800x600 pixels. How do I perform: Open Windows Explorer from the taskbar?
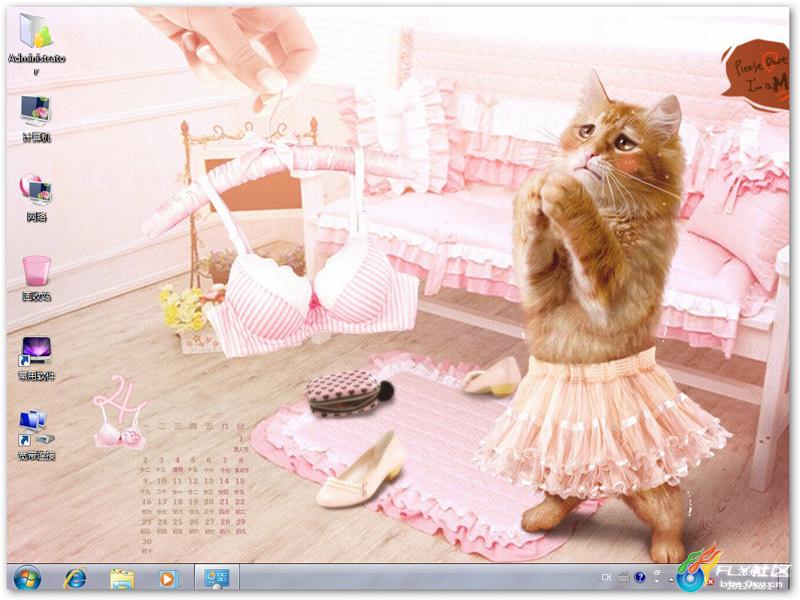tap(122, 579)
